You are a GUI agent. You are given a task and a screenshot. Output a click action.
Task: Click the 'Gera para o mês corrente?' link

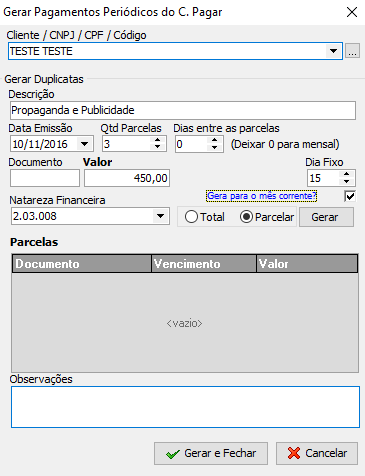coord(262,196)
